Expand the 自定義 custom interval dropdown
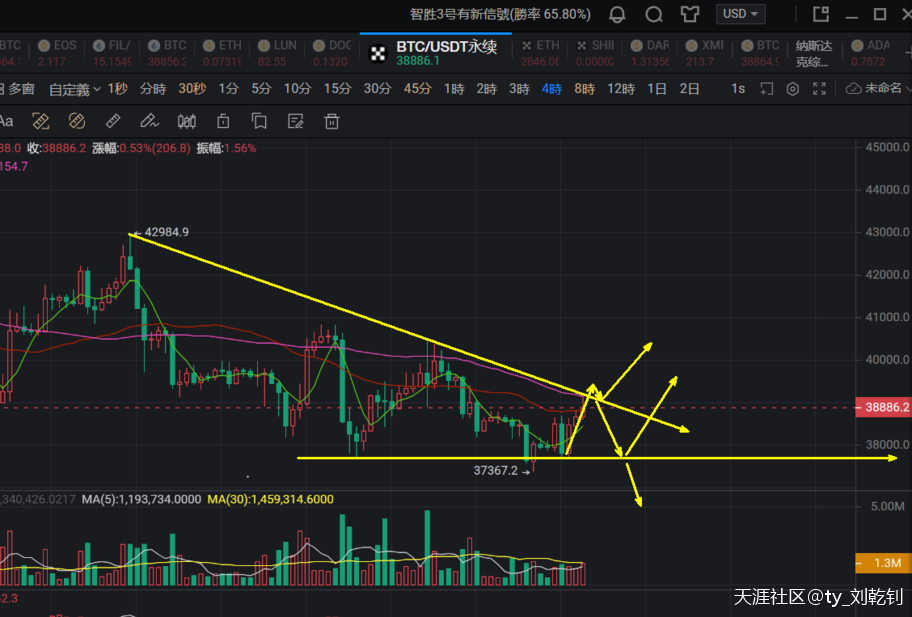 [75, 89]
